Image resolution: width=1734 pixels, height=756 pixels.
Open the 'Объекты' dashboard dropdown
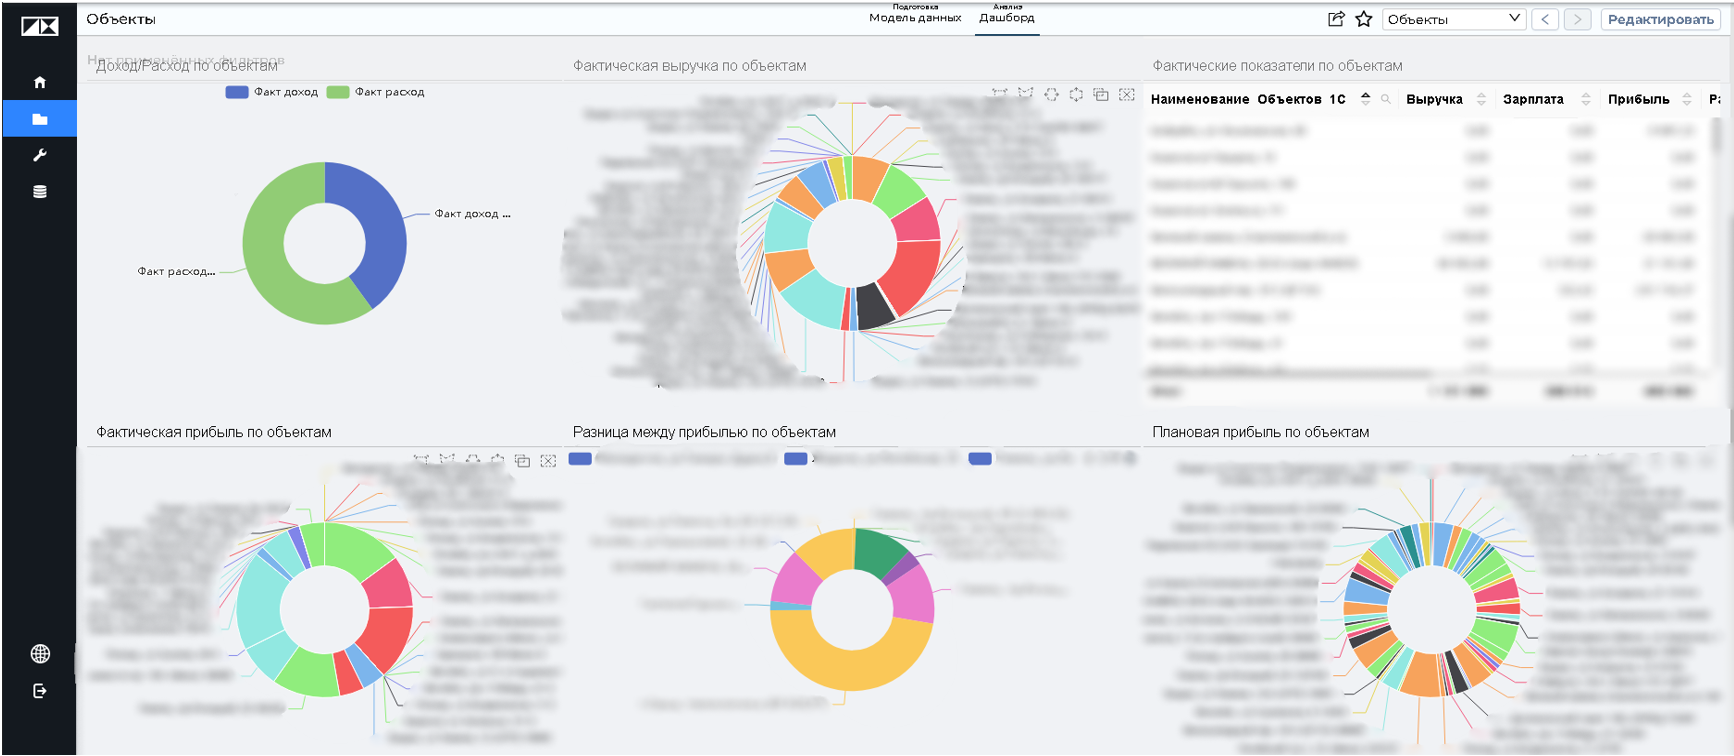click(1453, 19)
